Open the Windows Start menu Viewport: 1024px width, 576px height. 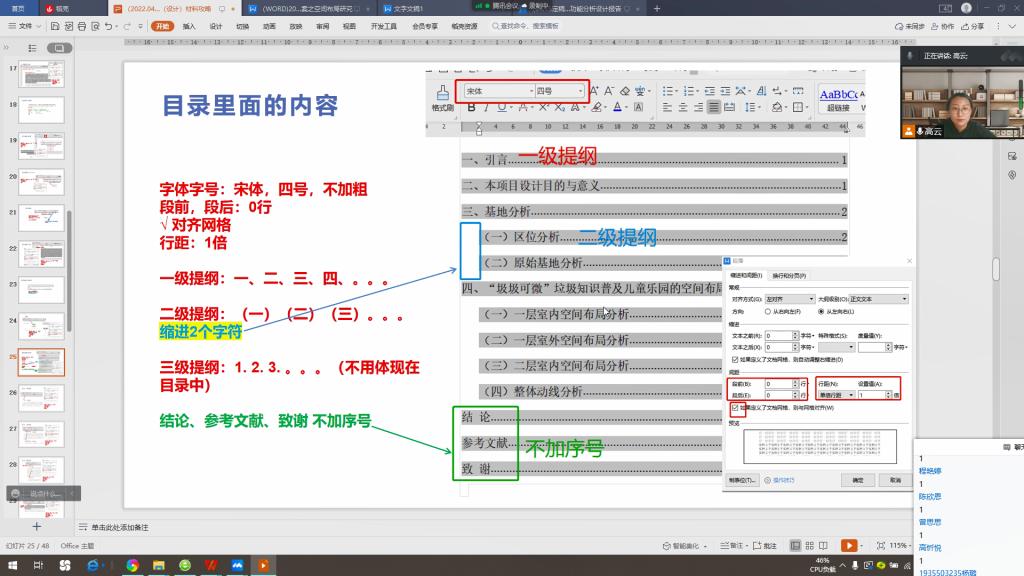12,565
